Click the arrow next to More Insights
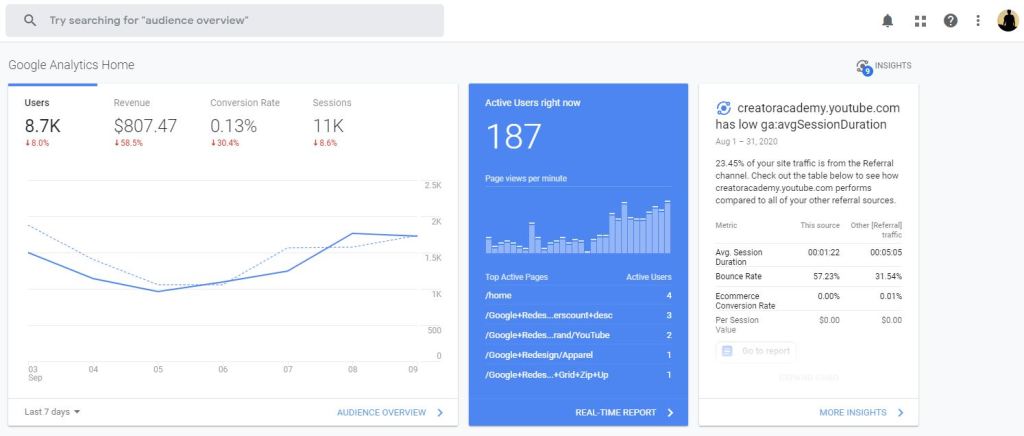 pyautogui.click(x=900, y=412)
